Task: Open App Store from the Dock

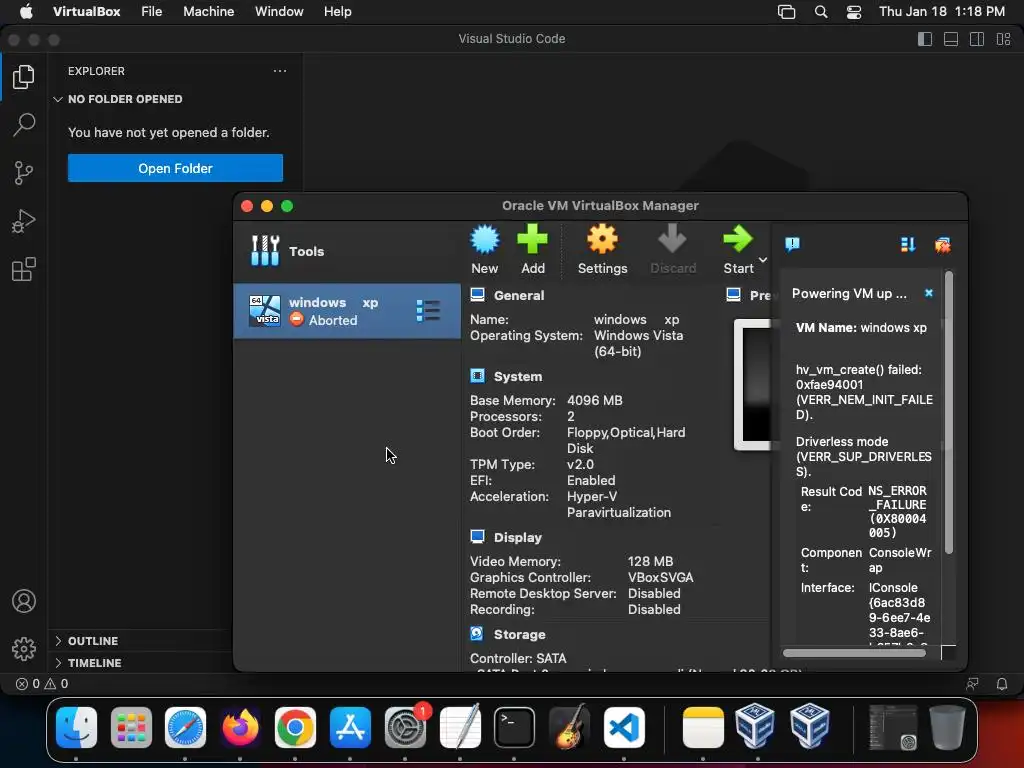Action: pyautogui.click(x=350, y=727)
